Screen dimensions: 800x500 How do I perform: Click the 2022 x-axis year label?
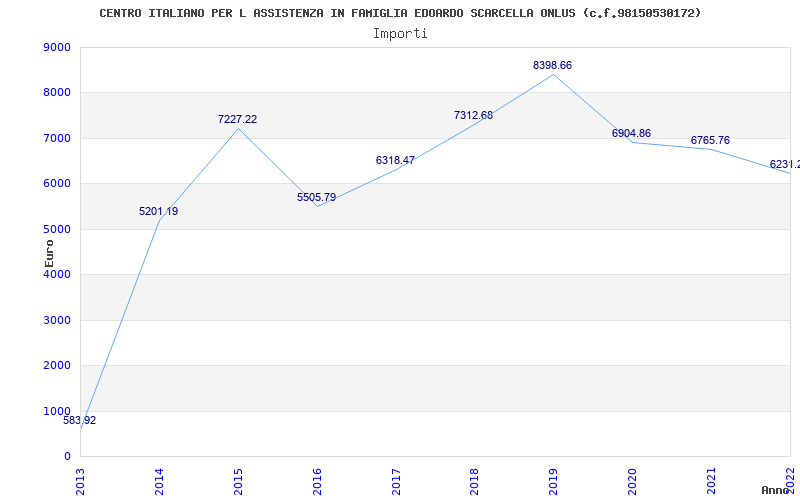tap(790, 481)
